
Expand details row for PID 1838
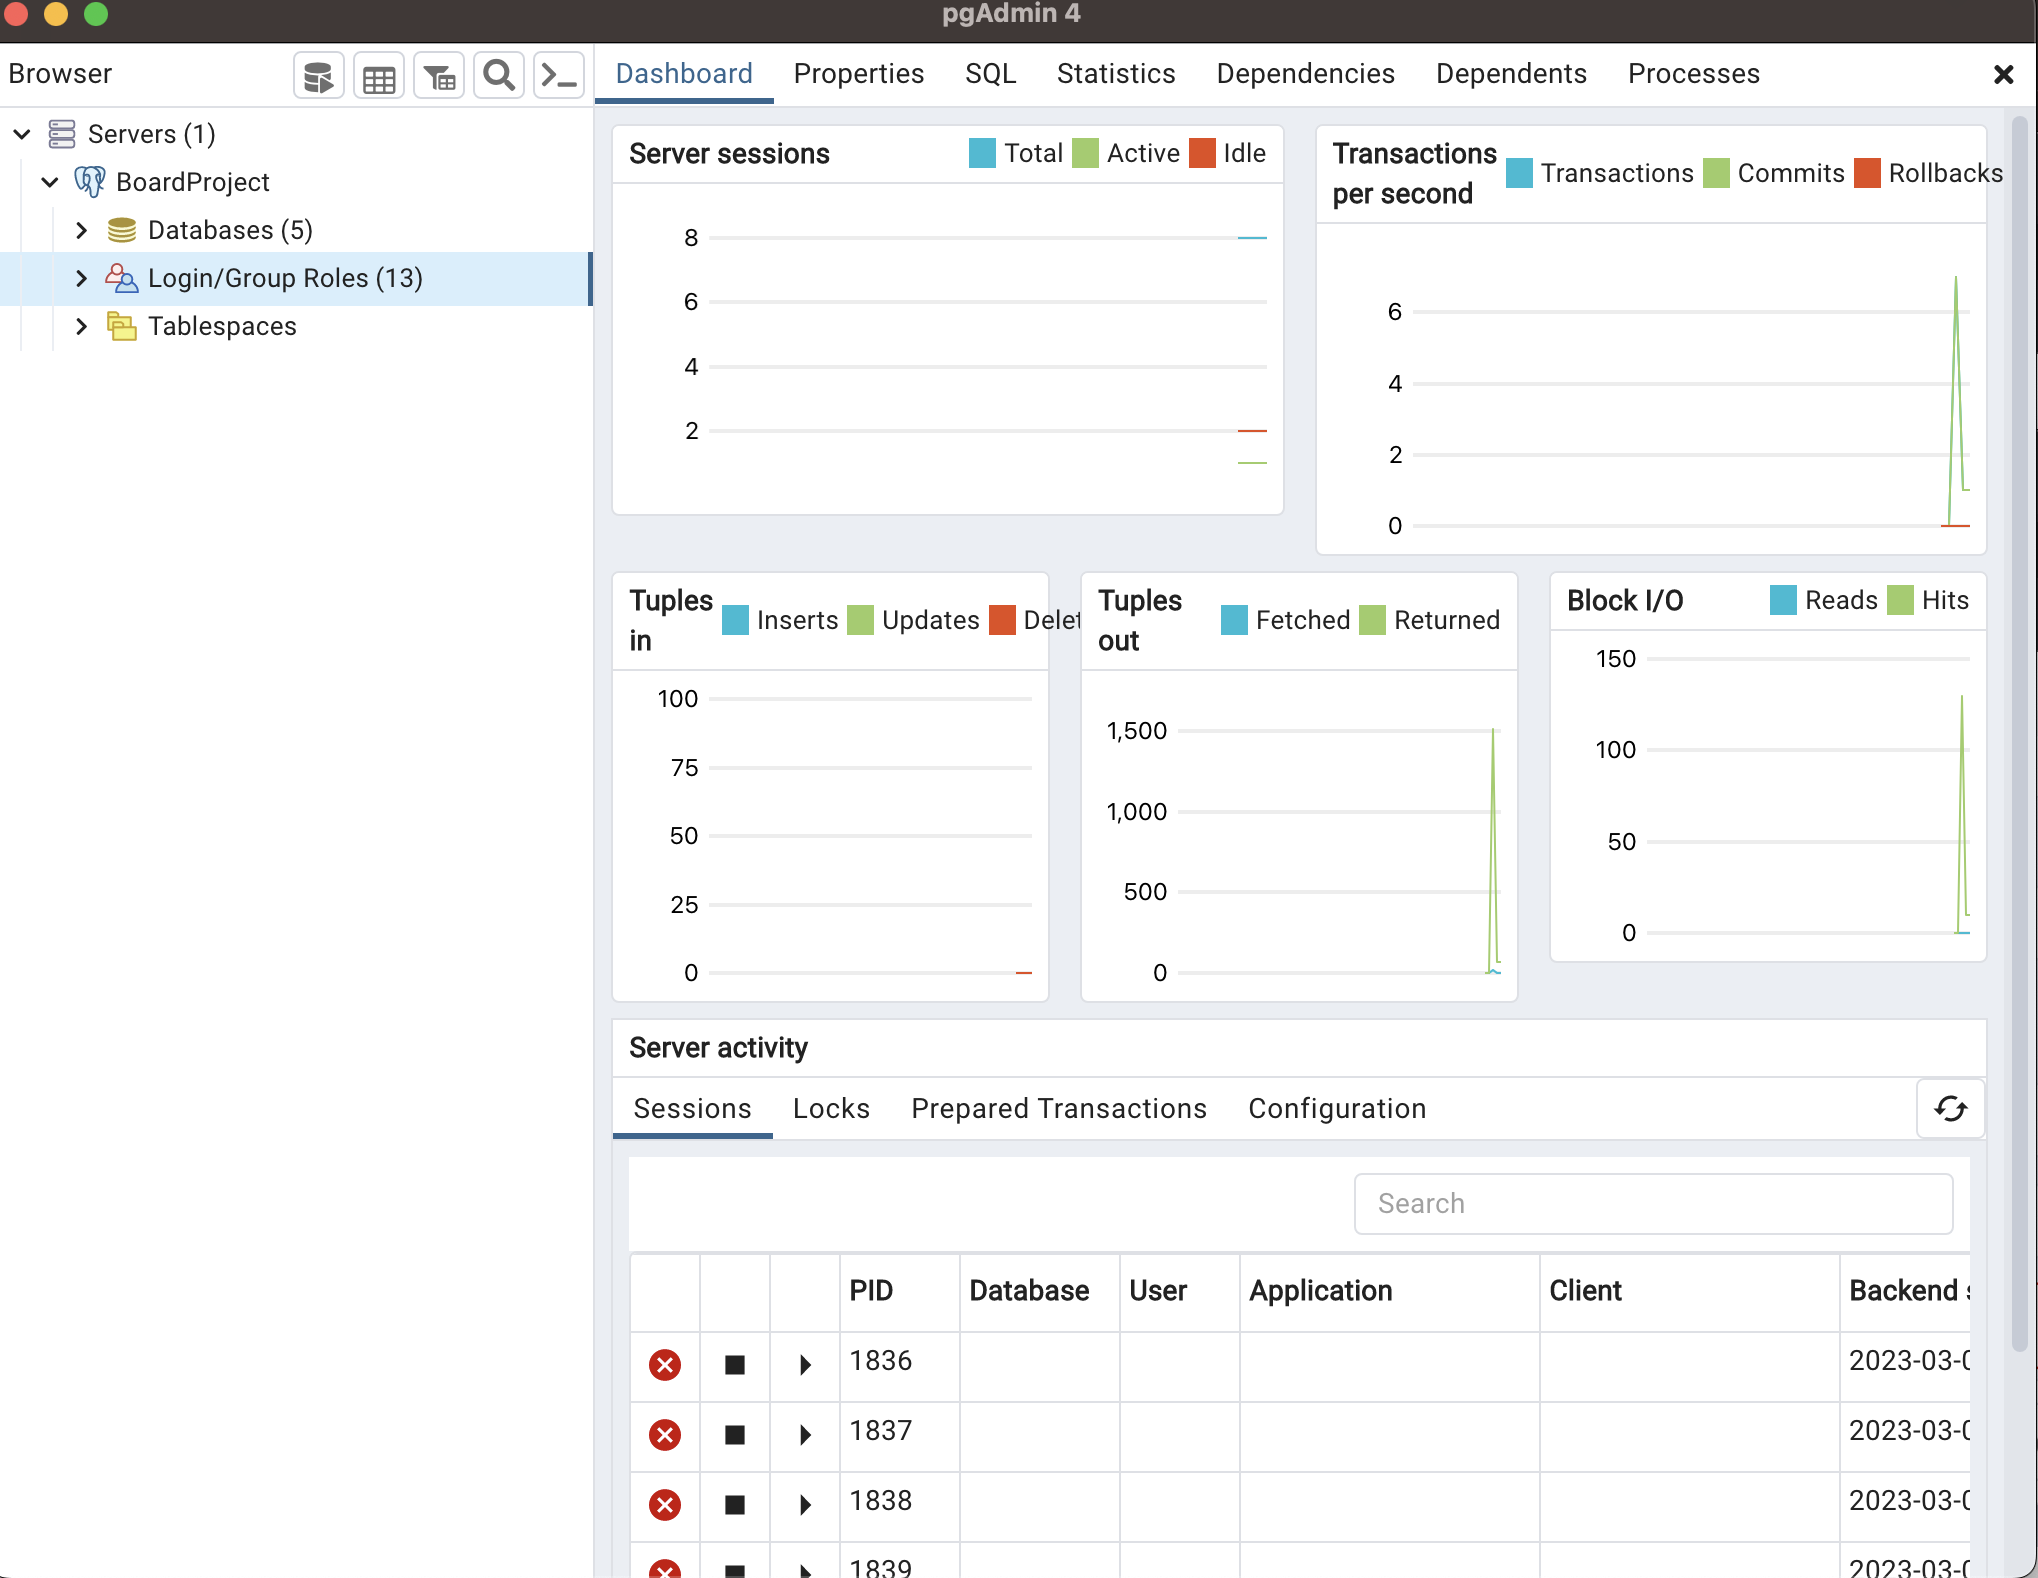pos(805,1505)
